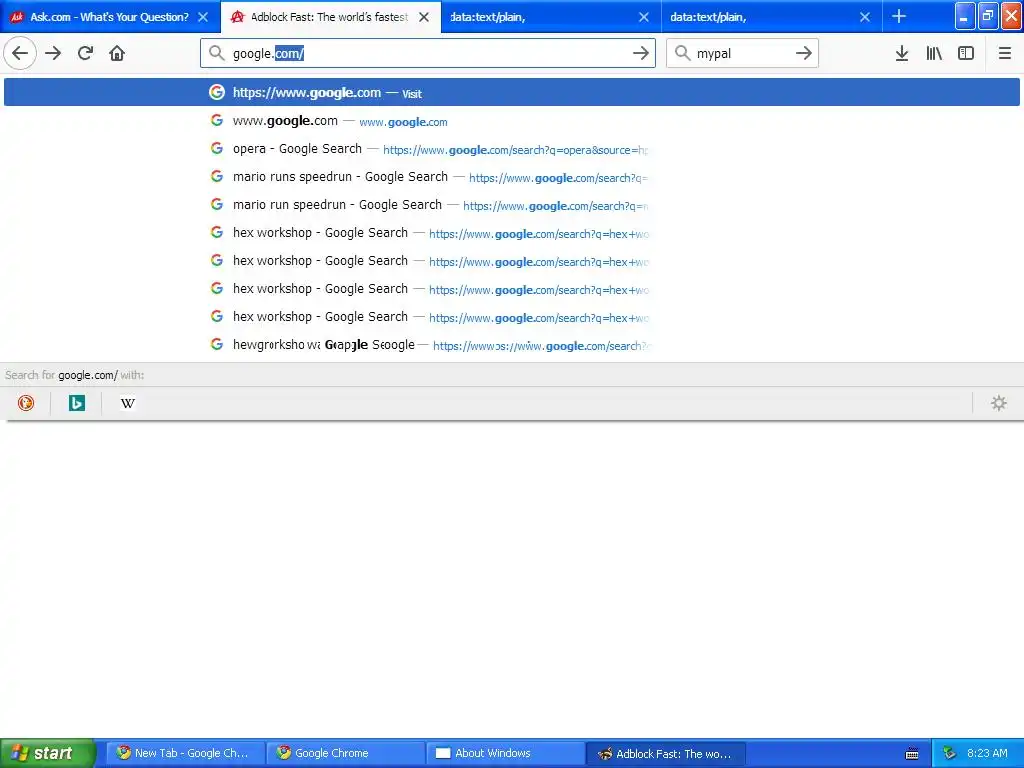This screenshot has width=1024, height=768.
Task: Switch to New Tab - Google Chrome taskbar item
Action: (x=186, y=753)
